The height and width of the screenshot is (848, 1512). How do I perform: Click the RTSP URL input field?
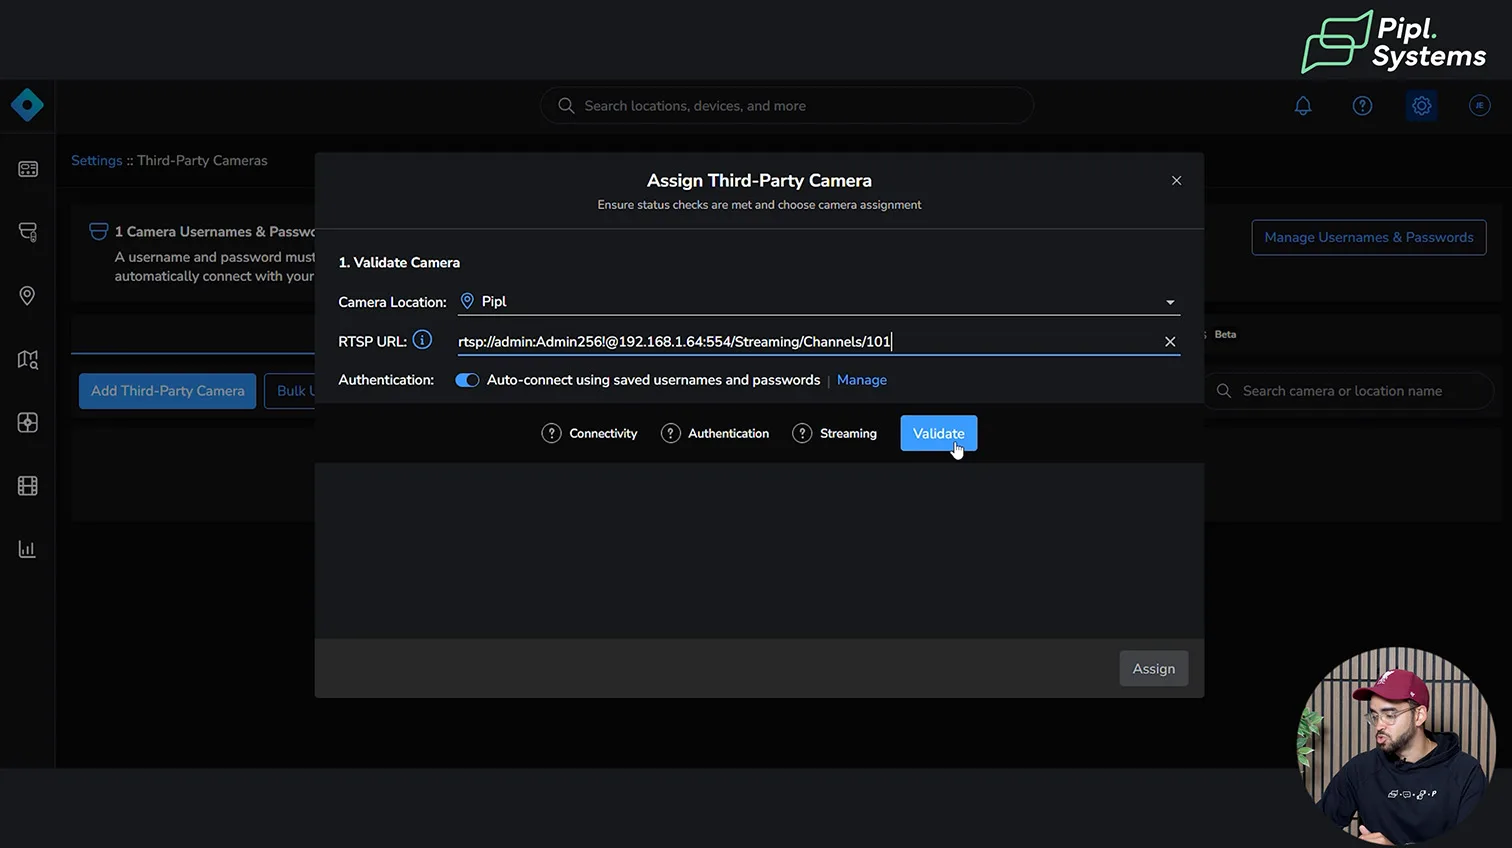click(800, 342)
